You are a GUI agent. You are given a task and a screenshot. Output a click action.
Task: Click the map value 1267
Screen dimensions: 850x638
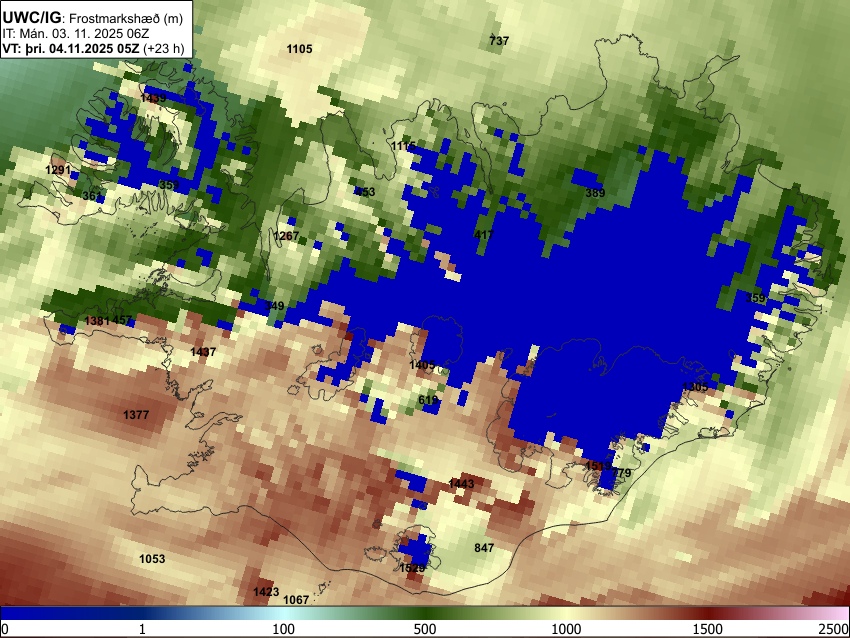pyautogui.click(x=286, y=236)
